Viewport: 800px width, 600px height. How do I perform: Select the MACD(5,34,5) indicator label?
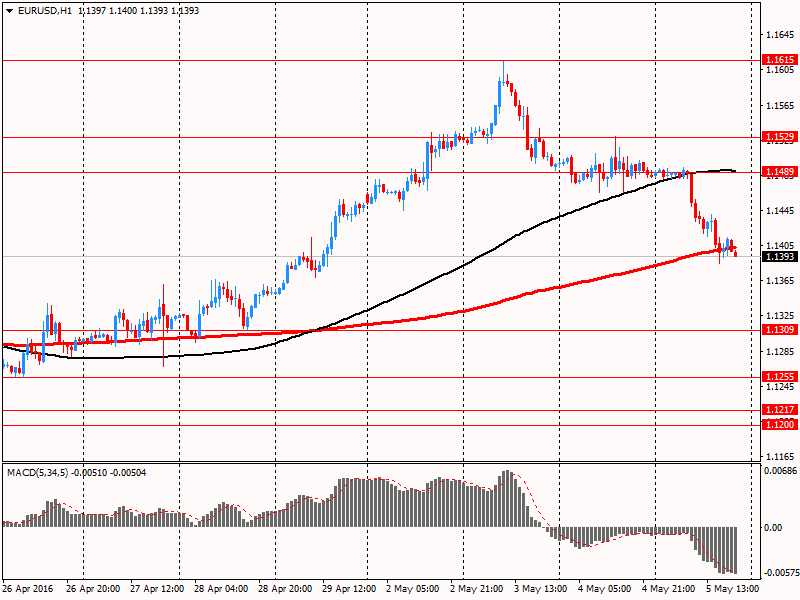click(x=37, y=473)
